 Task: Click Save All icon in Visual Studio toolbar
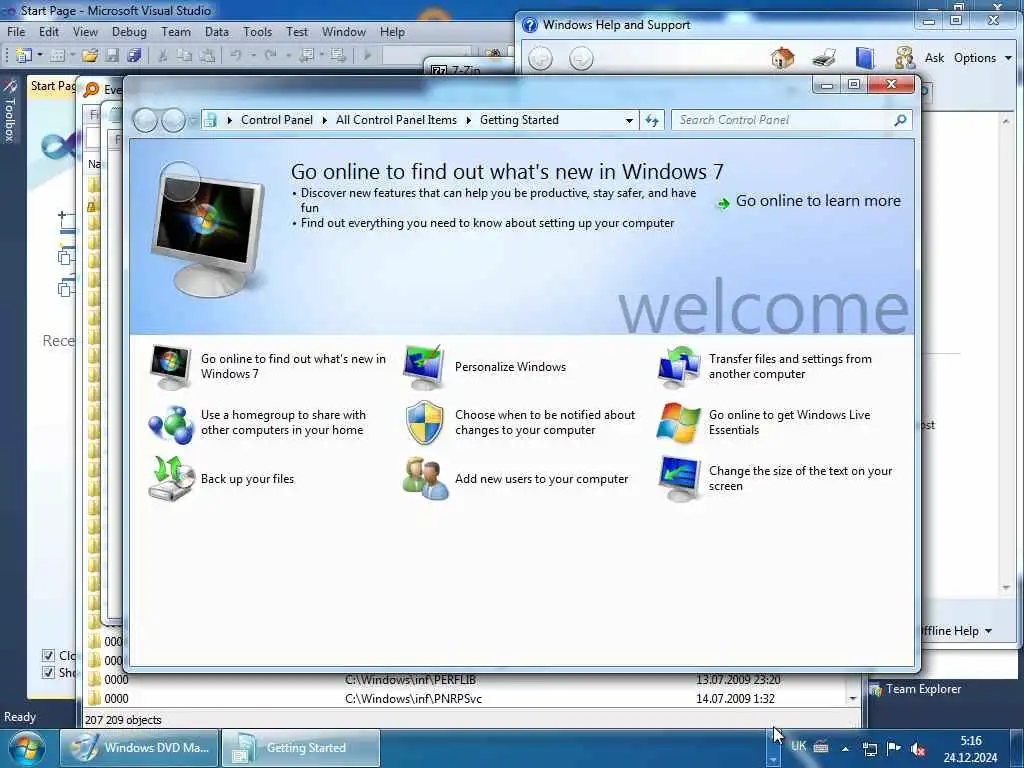pos(135,56)
